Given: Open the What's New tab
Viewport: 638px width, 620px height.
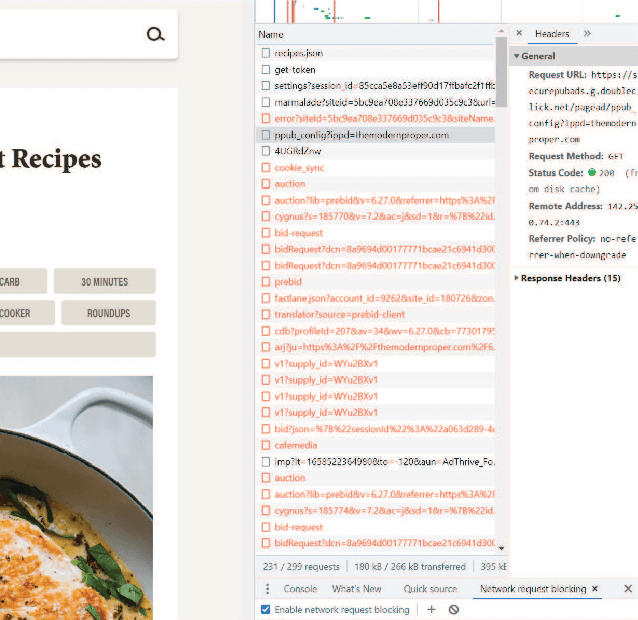Looking at the screenshot, I should pyautogui.click(x=356, y=589).
